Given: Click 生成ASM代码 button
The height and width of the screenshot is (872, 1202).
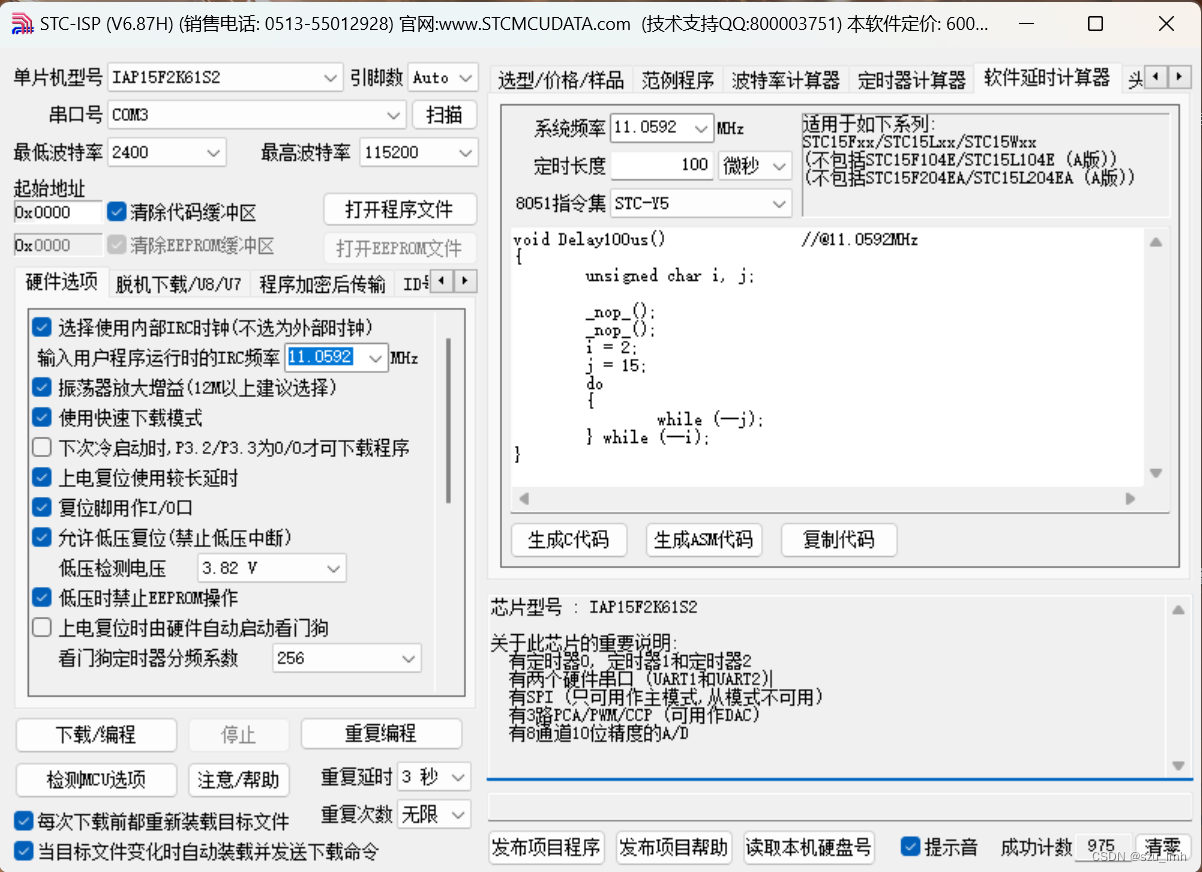Looking at the screenshot, I should (703, 540).
